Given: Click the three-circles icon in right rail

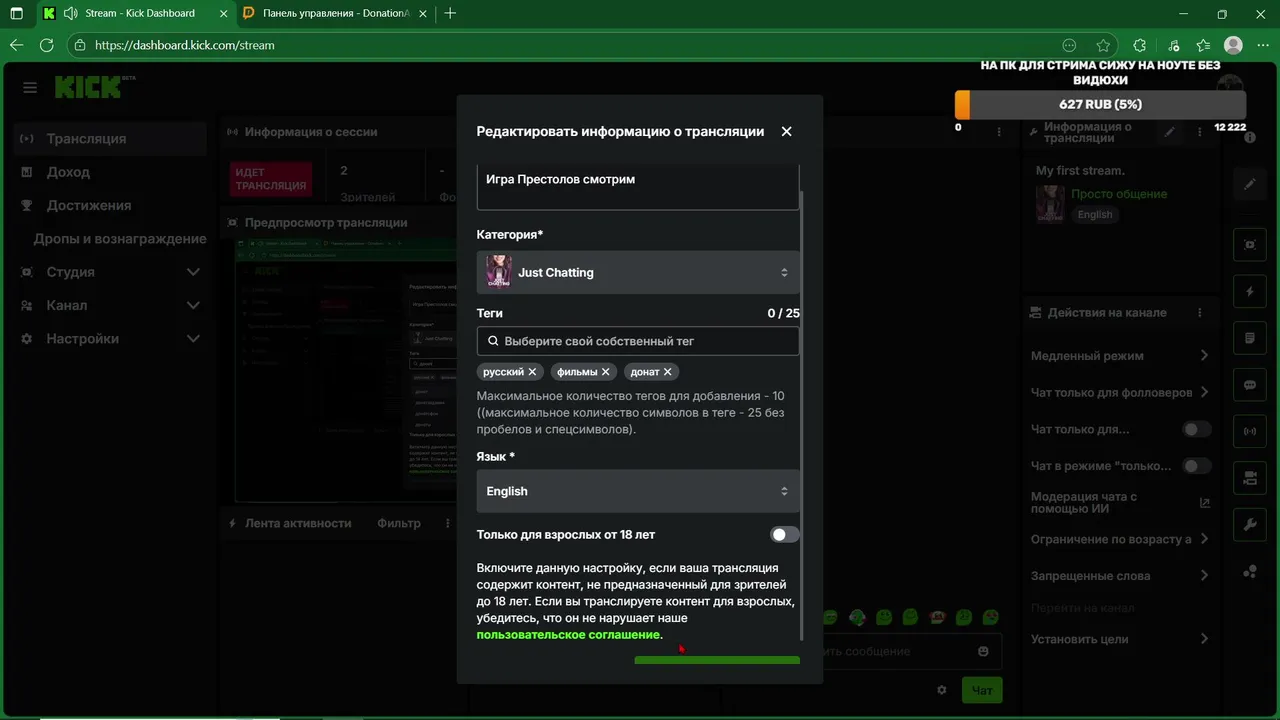Looking at the screenshot, I should coord(1250,572).
